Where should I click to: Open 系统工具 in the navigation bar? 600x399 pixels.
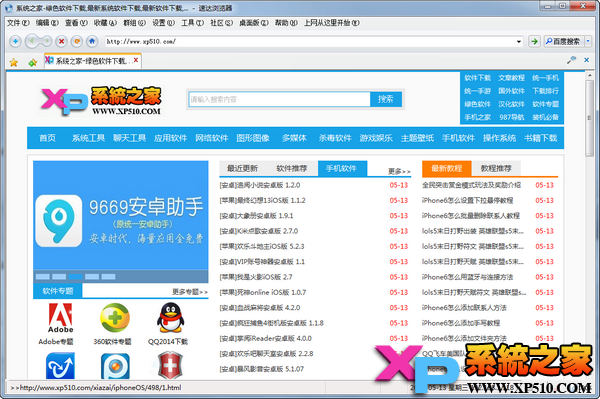pos(88,138)
